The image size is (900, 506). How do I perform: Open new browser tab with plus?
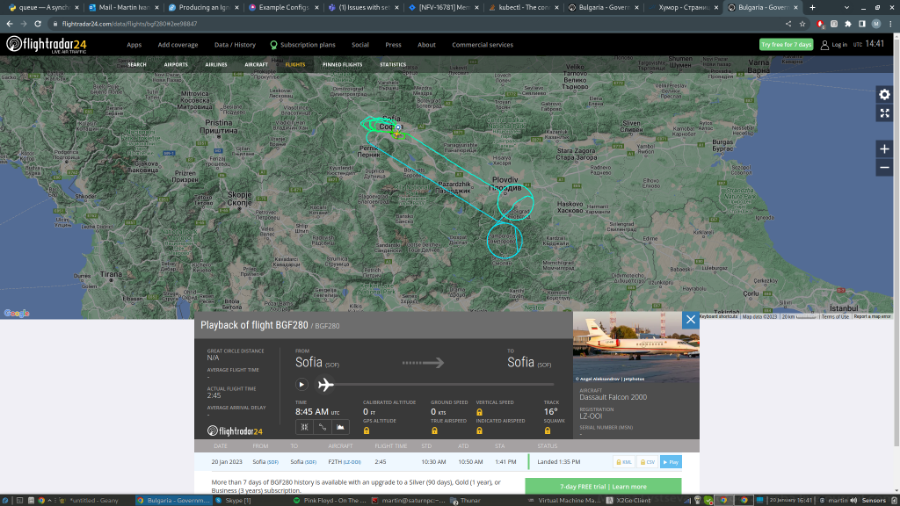tap(812, 7)
